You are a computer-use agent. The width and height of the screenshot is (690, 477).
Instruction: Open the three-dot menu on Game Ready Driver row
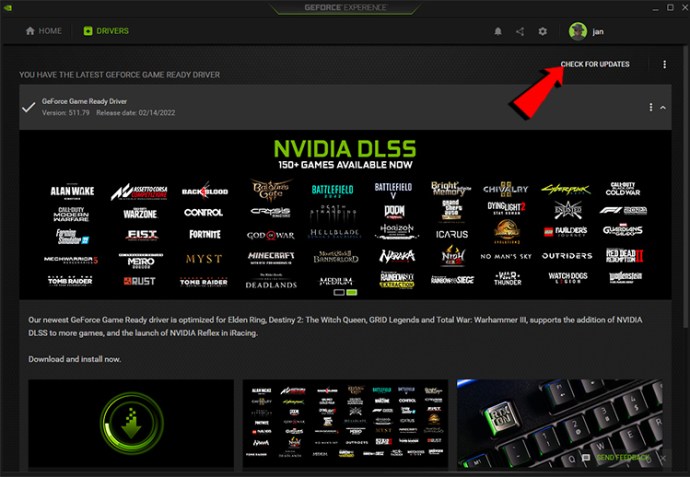click(651, 107)
